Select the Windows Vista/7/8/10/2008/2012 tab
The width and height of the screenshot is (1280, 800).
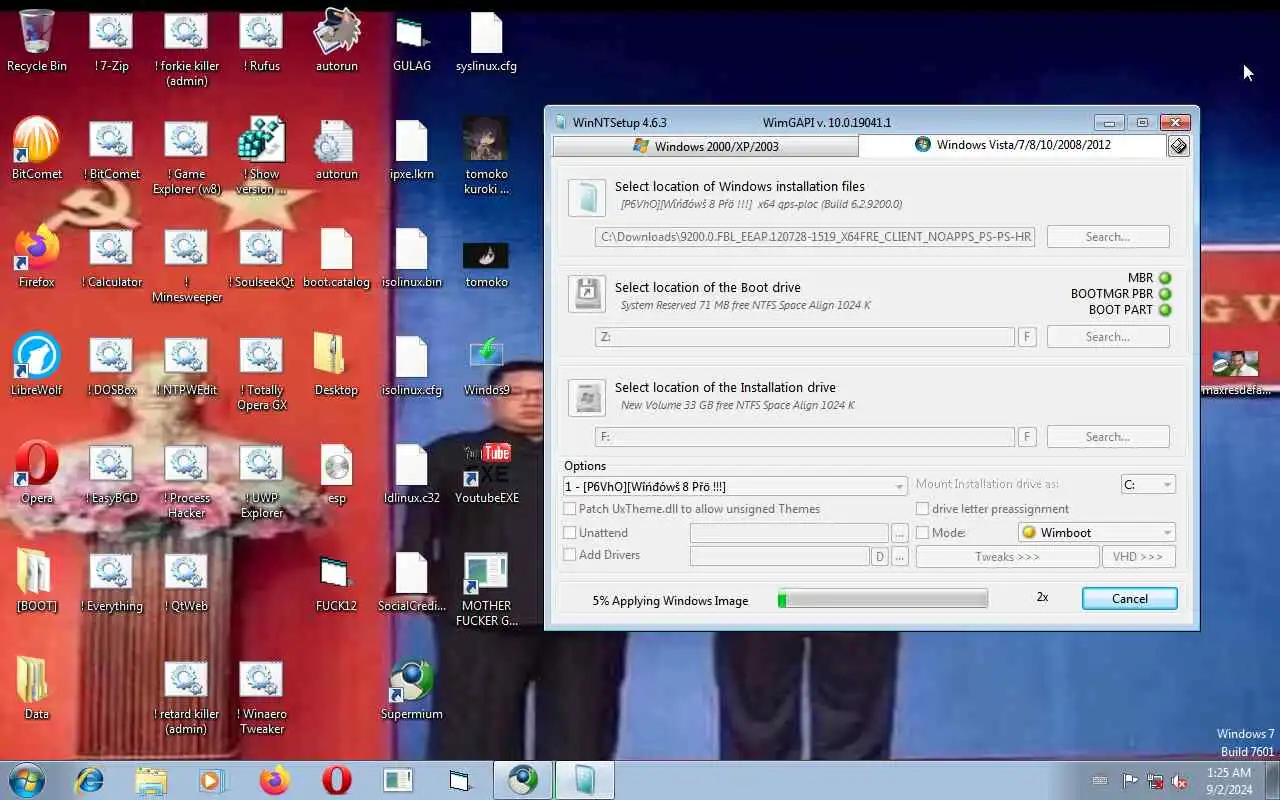[1012, 145]
